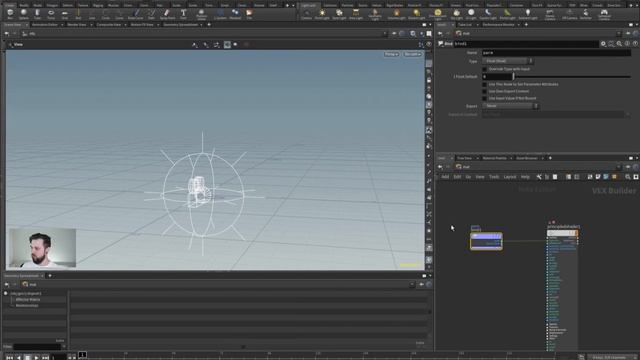Click the Name parameter input field

tap(556, 53)
